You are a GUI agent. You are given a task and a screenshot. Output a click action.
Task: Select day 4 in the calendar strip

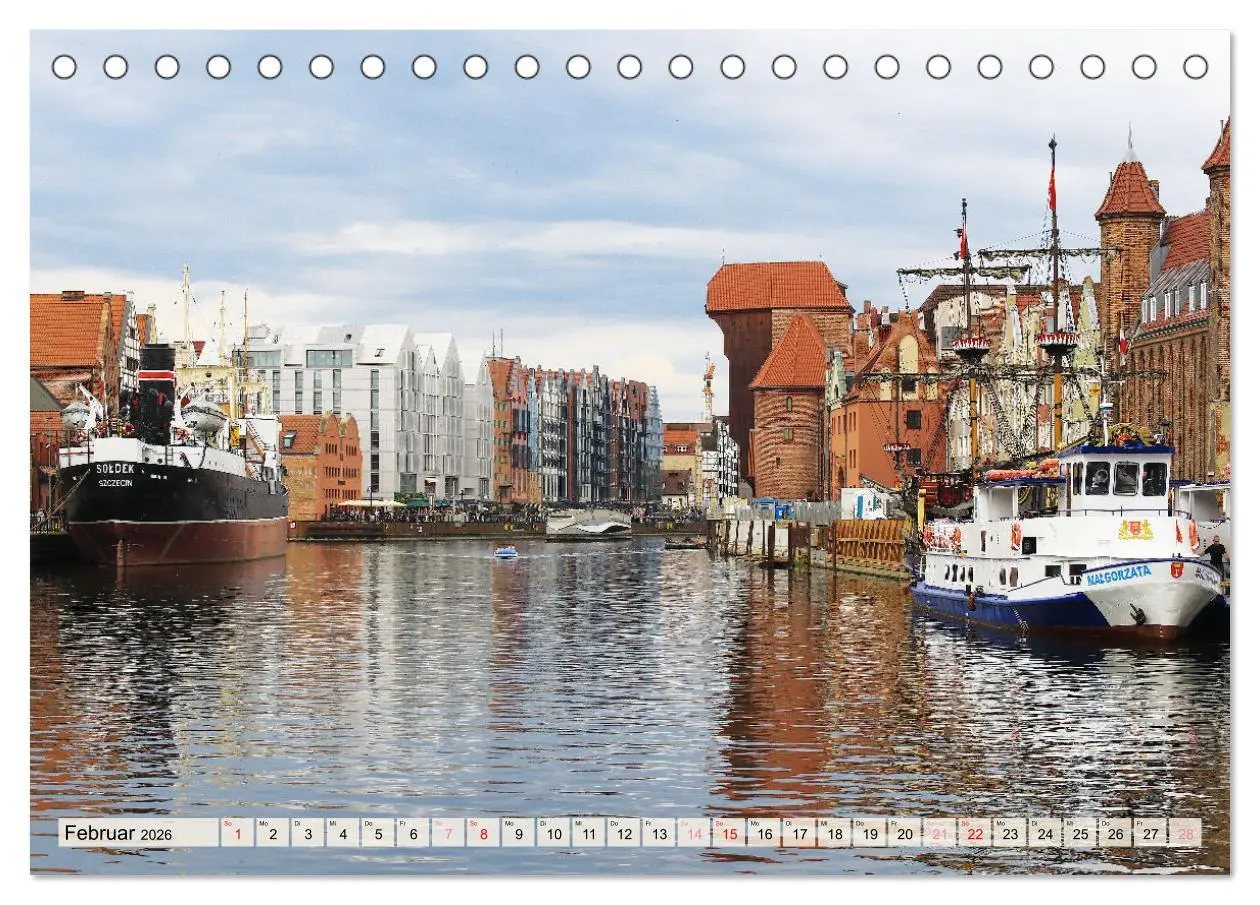[343, 833]
